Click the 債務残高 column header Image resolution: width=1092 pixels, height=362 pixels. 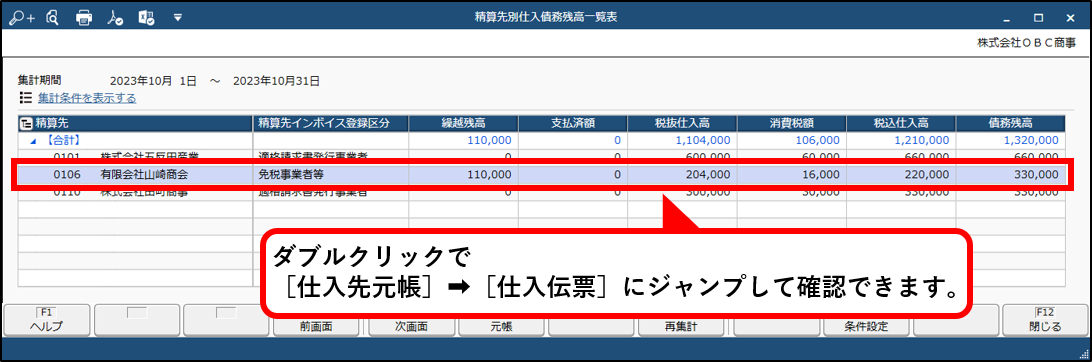(1011, 123)
